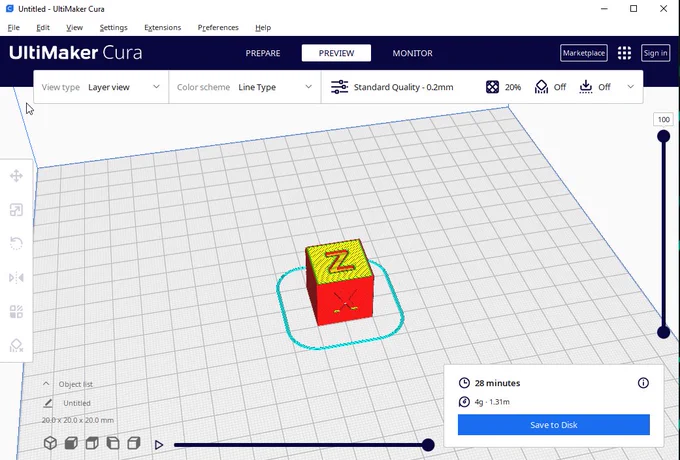Viewport: 680px width, 460px height.
Task: Click the layer number field showing 100
Action: [664, 120]
